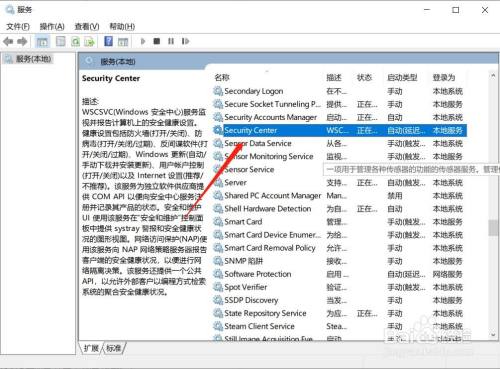
Task: Open the 操作(A) menu
Action: 52,26
